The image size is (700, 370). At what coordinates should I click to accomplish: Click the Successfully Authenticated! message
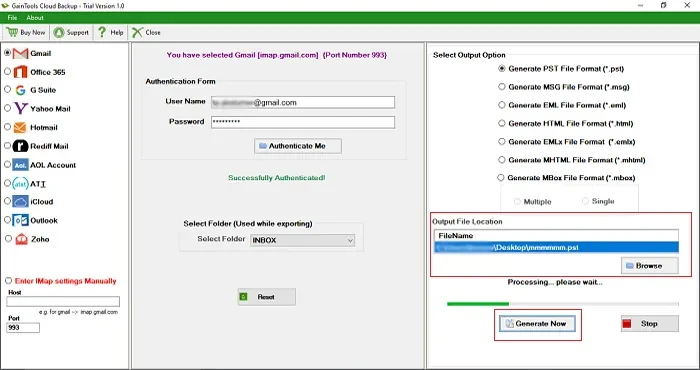click(277, 178)
